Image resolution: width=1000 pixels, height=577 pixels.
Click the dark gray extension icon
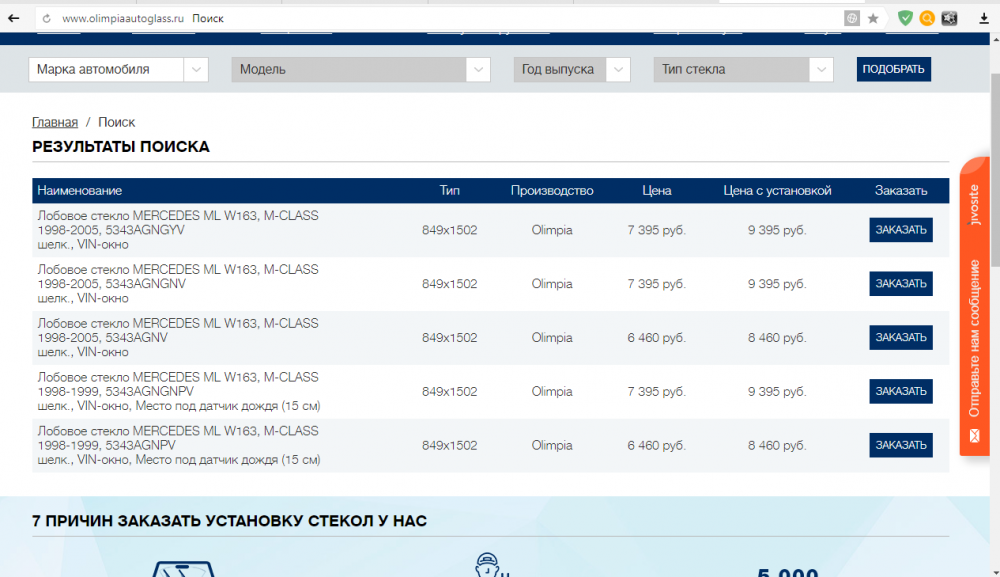(x=950, y=18)
